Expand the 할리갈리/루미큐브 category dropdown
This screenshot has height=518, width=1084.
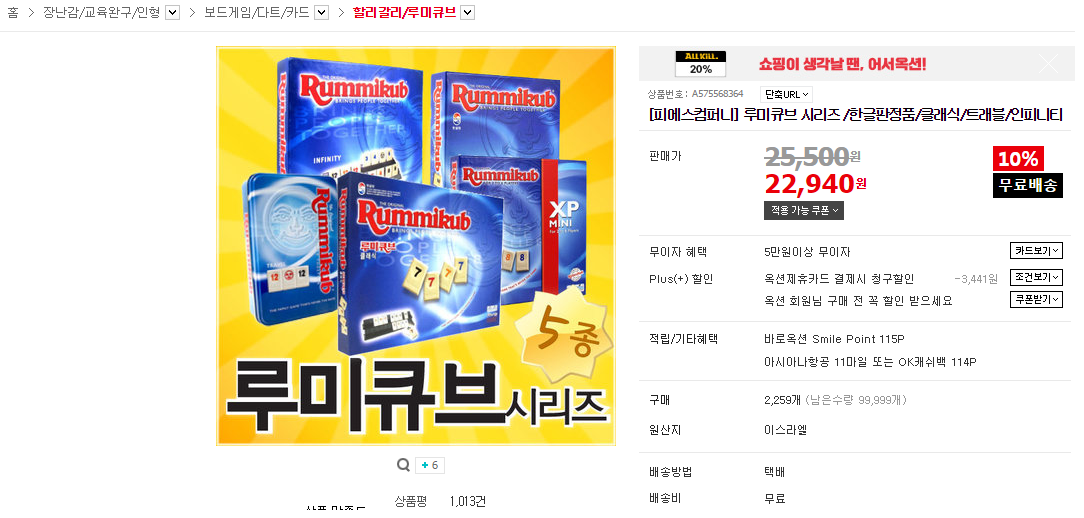click(467, 12)
